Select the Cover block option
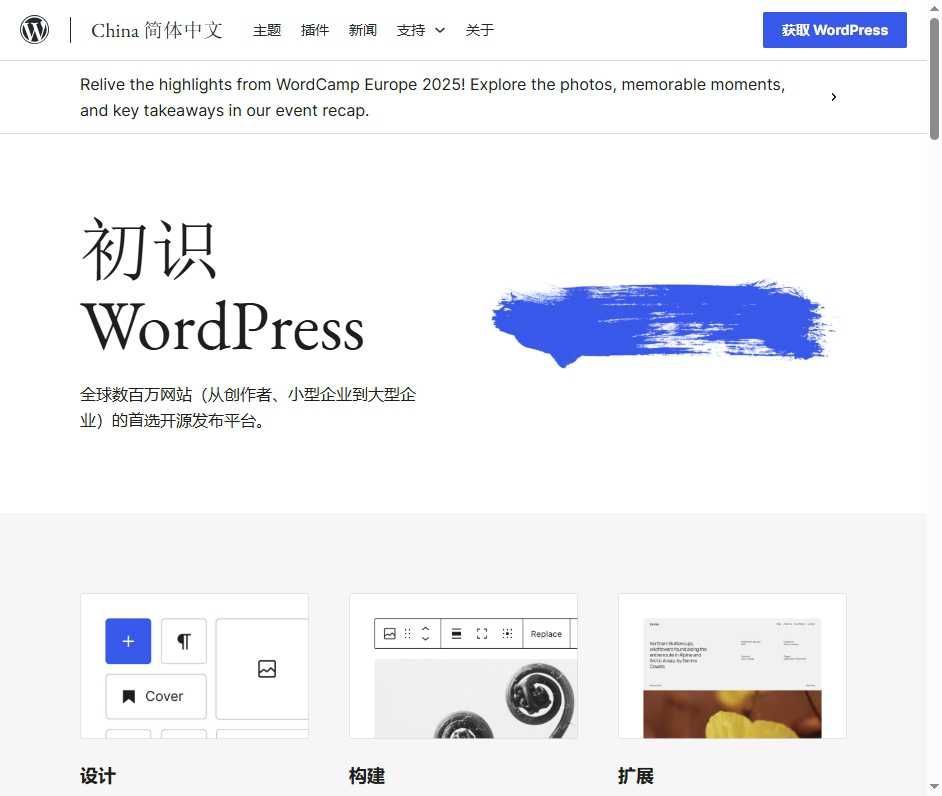Screen dimensions: 942x796 [x=156, y=696]
